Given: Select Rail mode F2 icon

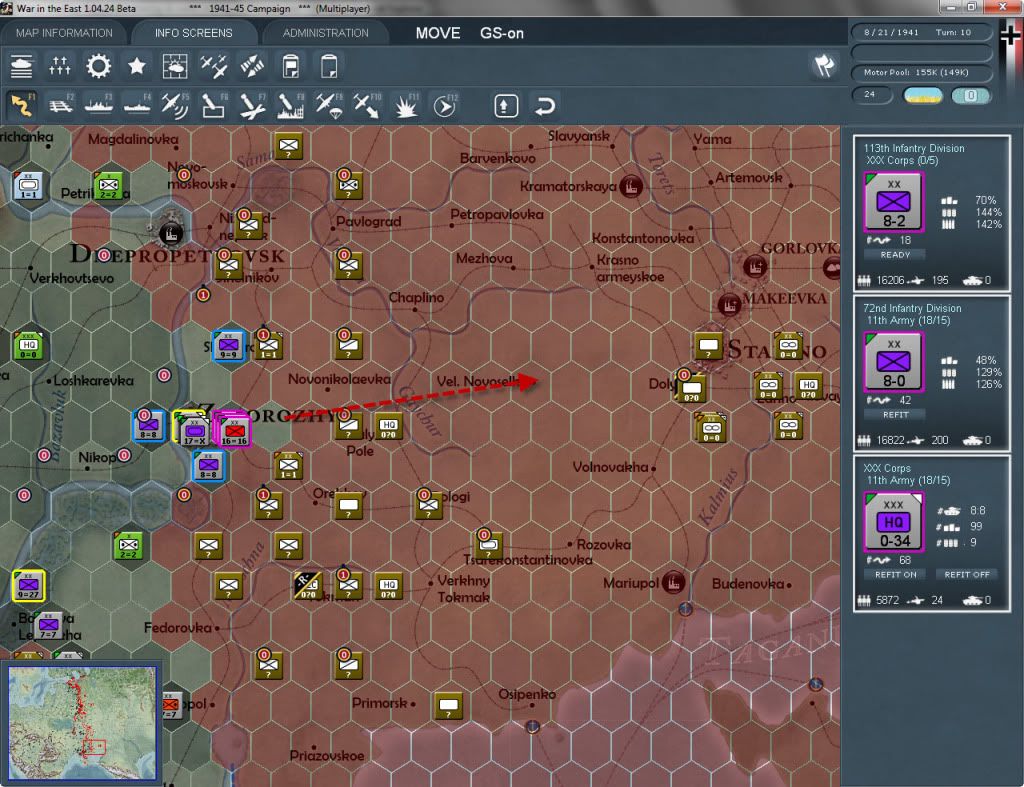Looking at the screenshot, I should (x=61, y=105).
